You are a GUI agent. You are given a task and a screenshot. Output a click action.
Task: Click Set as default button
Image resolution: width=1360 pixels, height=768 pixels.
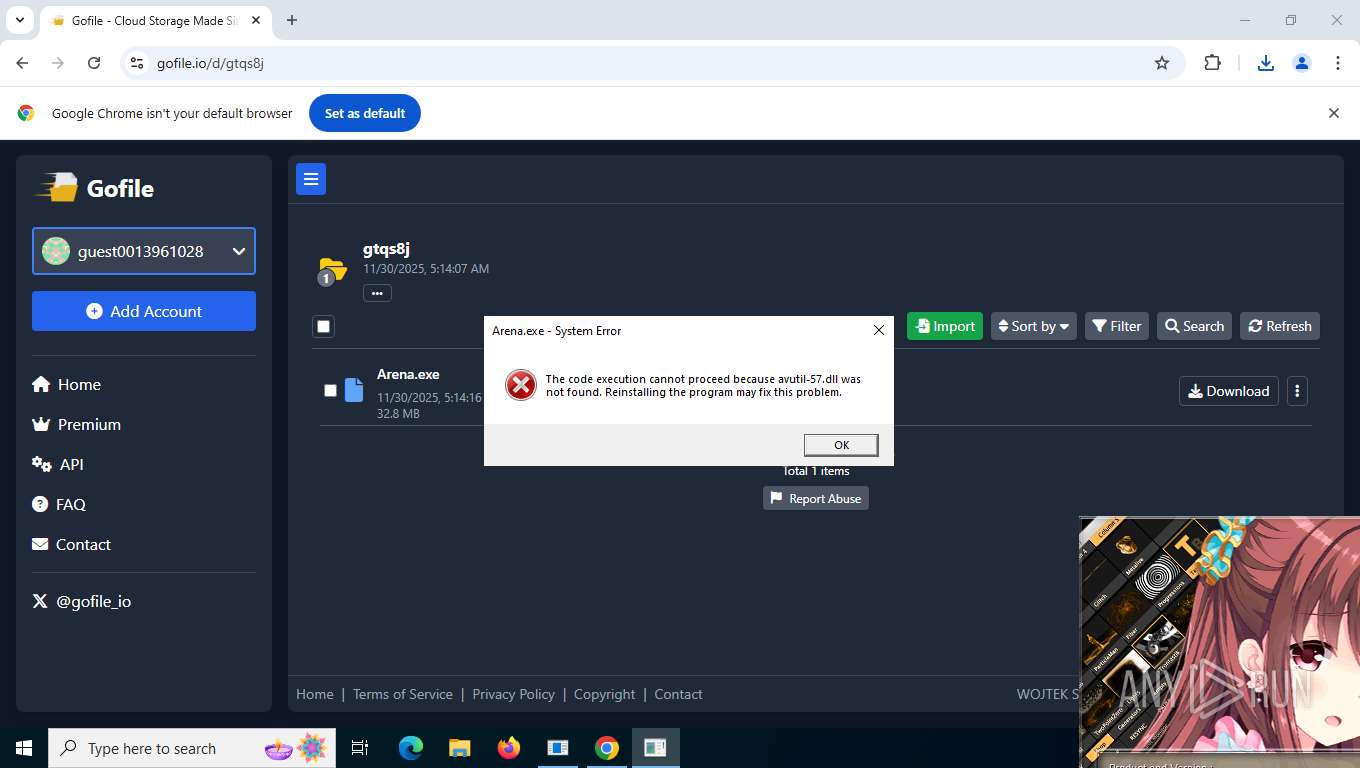pos(365,113)
